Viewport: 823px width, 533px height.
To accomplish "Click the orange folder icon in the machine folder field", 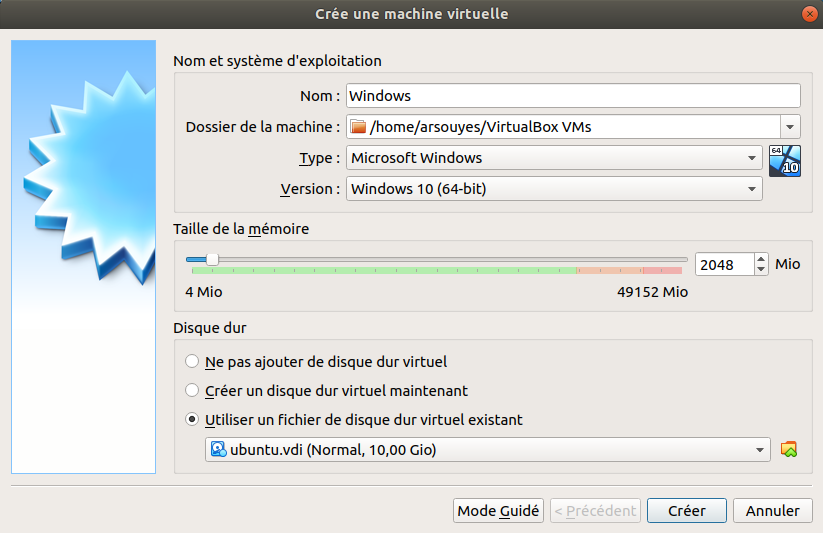I will 358,127.
